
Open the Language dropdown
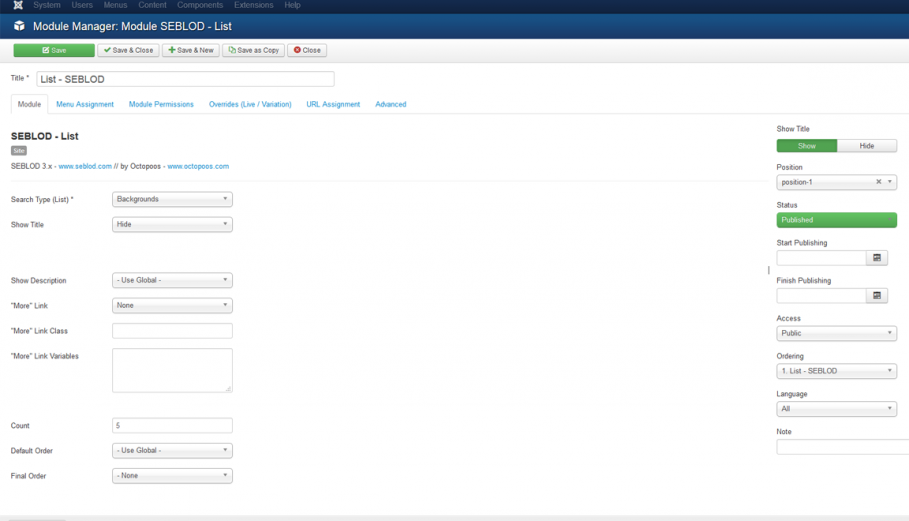pos(837,409)
